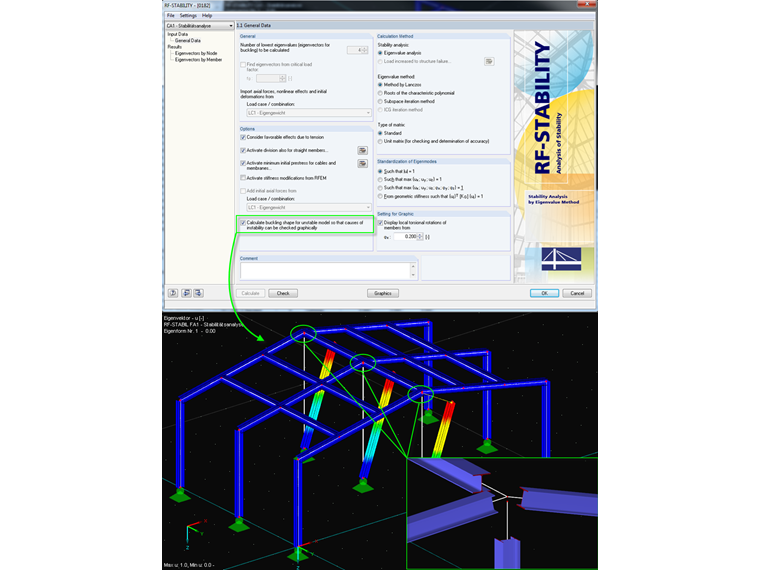Open Load case dropdown under General section

(309, 113)
